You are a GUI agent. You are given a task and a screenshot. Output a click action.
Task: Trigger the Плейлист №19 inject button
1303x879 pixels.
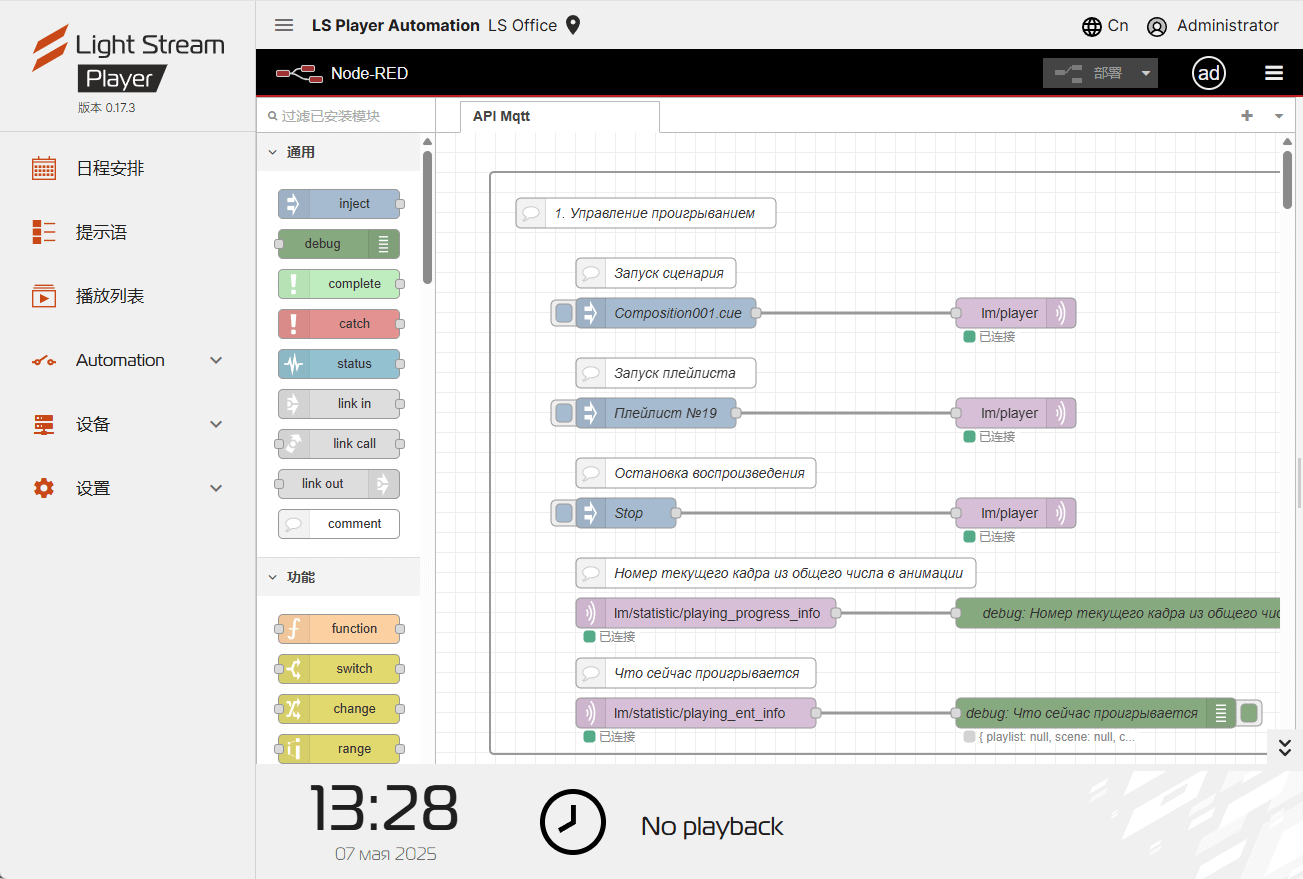[x=564, y=413]
